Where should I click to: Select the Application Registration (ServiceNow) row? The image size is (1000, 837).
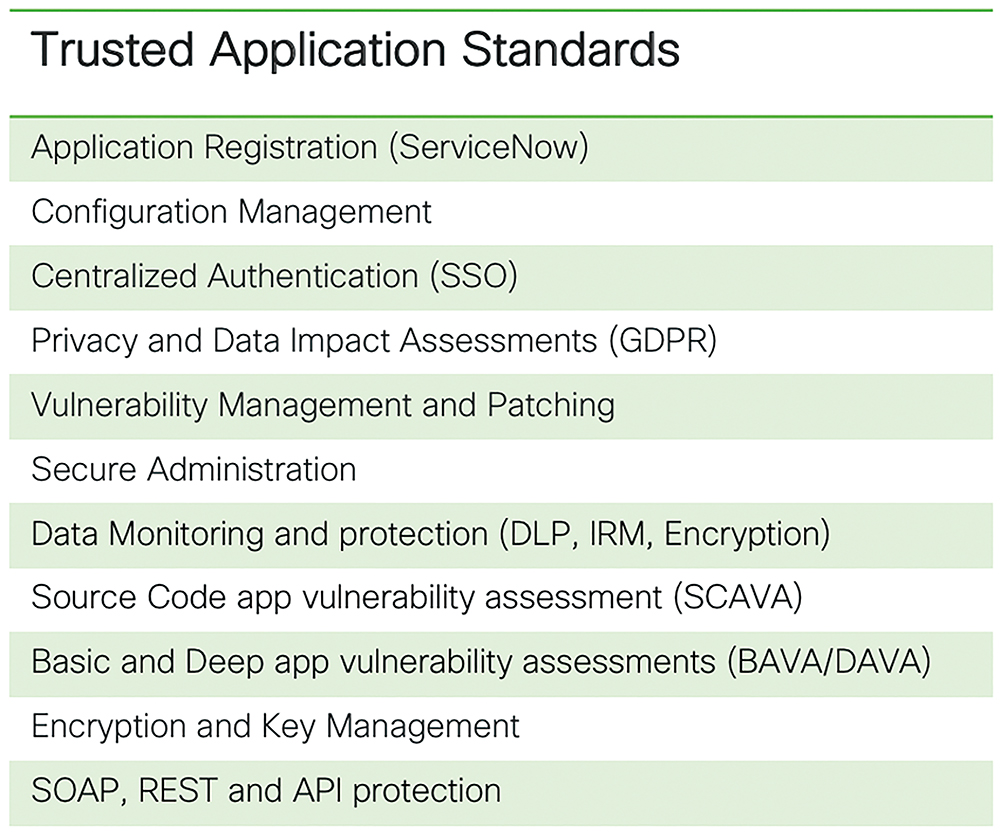coord(501,149)
